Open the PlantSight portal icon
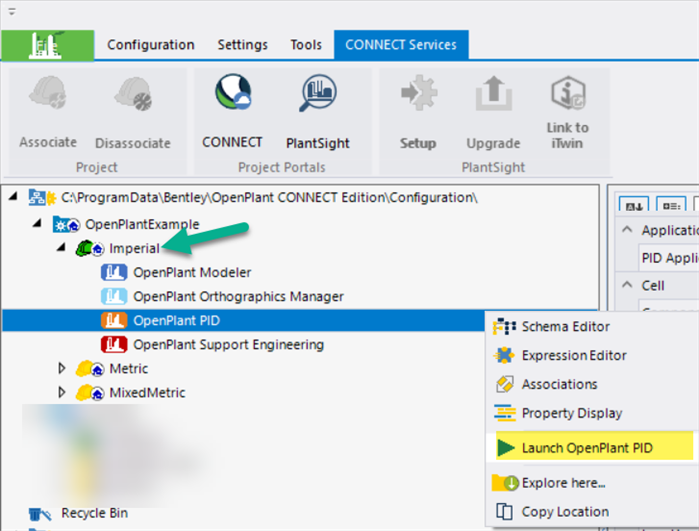Screen dimensions: 699x531 point(317,97)
